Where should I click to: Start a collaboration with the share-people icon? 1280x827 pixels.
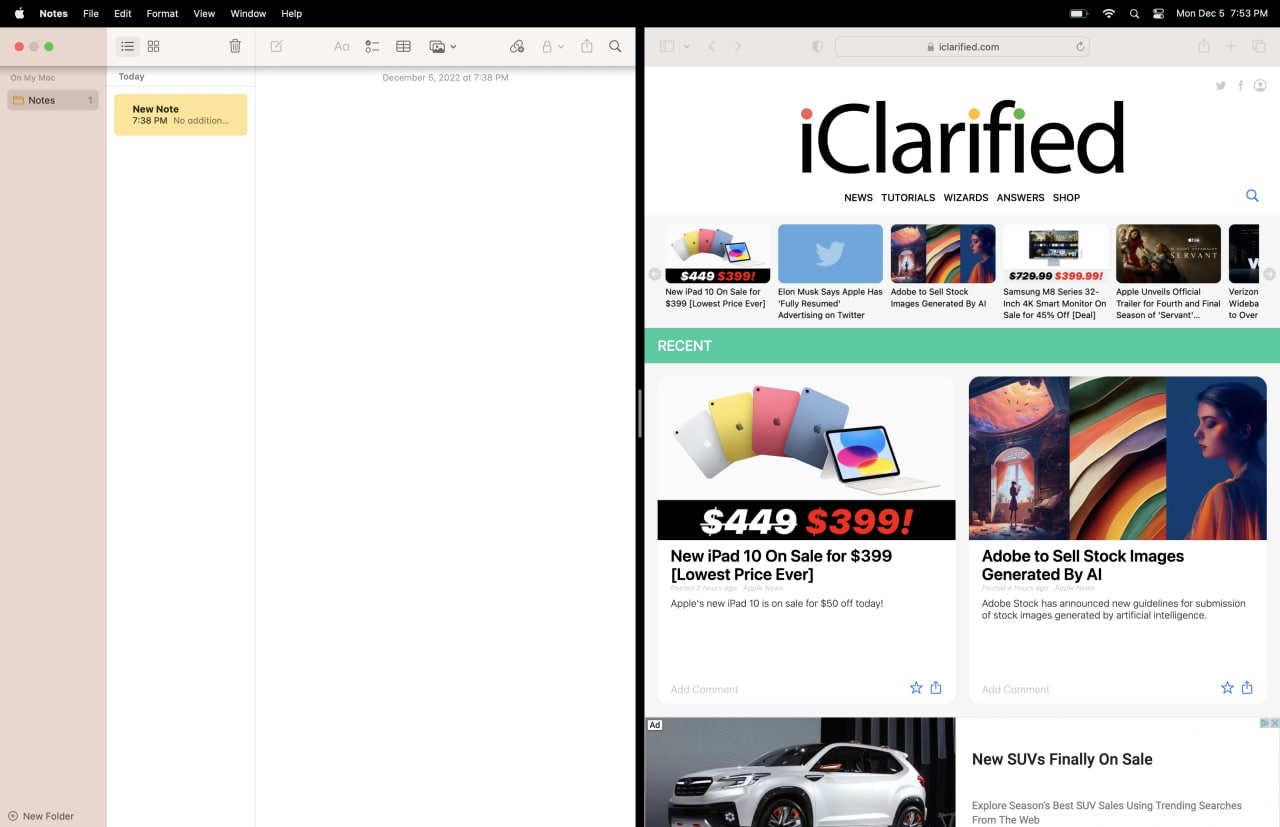click(x=517, y=46)
